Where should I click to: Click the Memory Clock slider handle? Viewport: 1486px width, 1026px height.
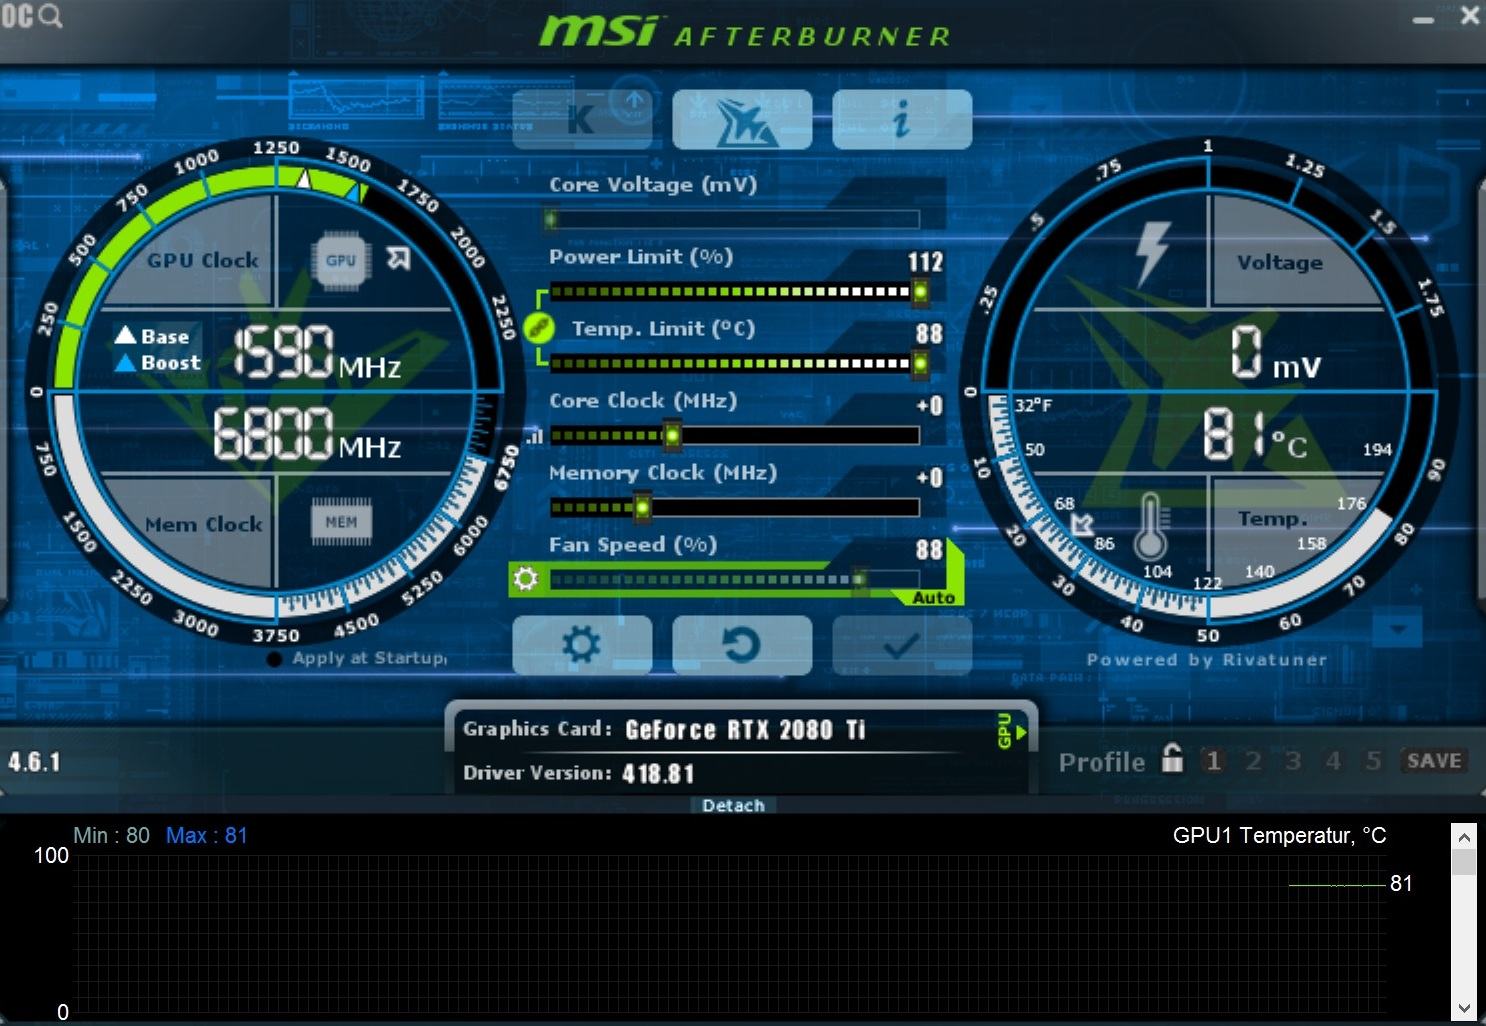click(x=643, y=507)
